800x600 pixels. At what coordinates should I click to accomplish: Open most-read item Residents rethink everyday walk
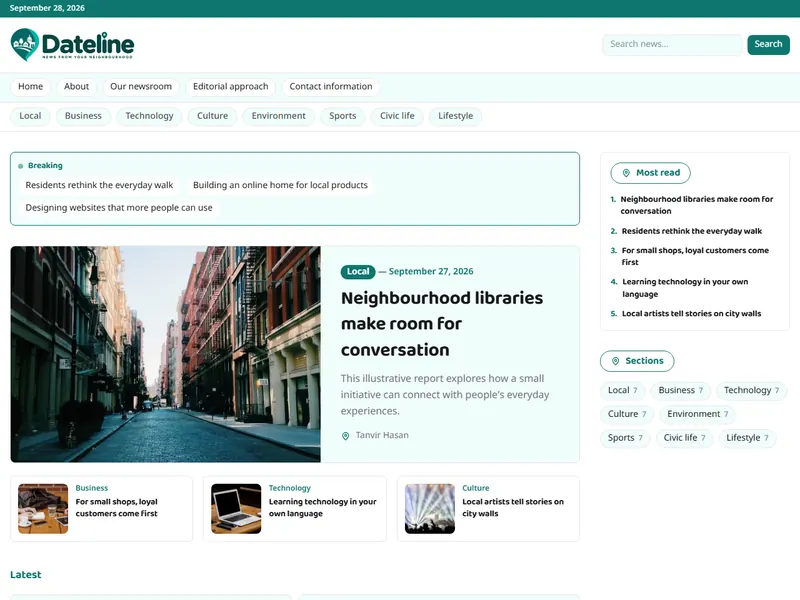click(691, 231)
